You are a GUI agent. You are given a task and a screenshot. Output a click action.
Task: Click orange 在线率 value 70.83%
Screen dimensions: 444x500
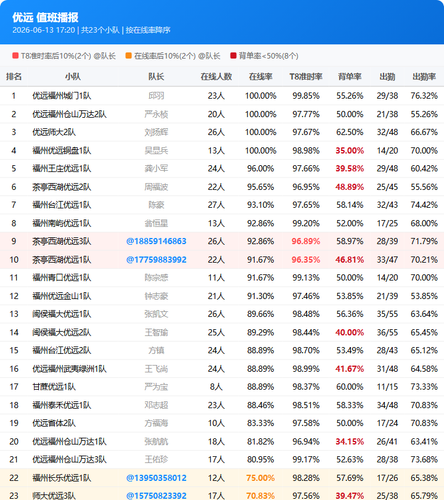click(x=260, y=496)
